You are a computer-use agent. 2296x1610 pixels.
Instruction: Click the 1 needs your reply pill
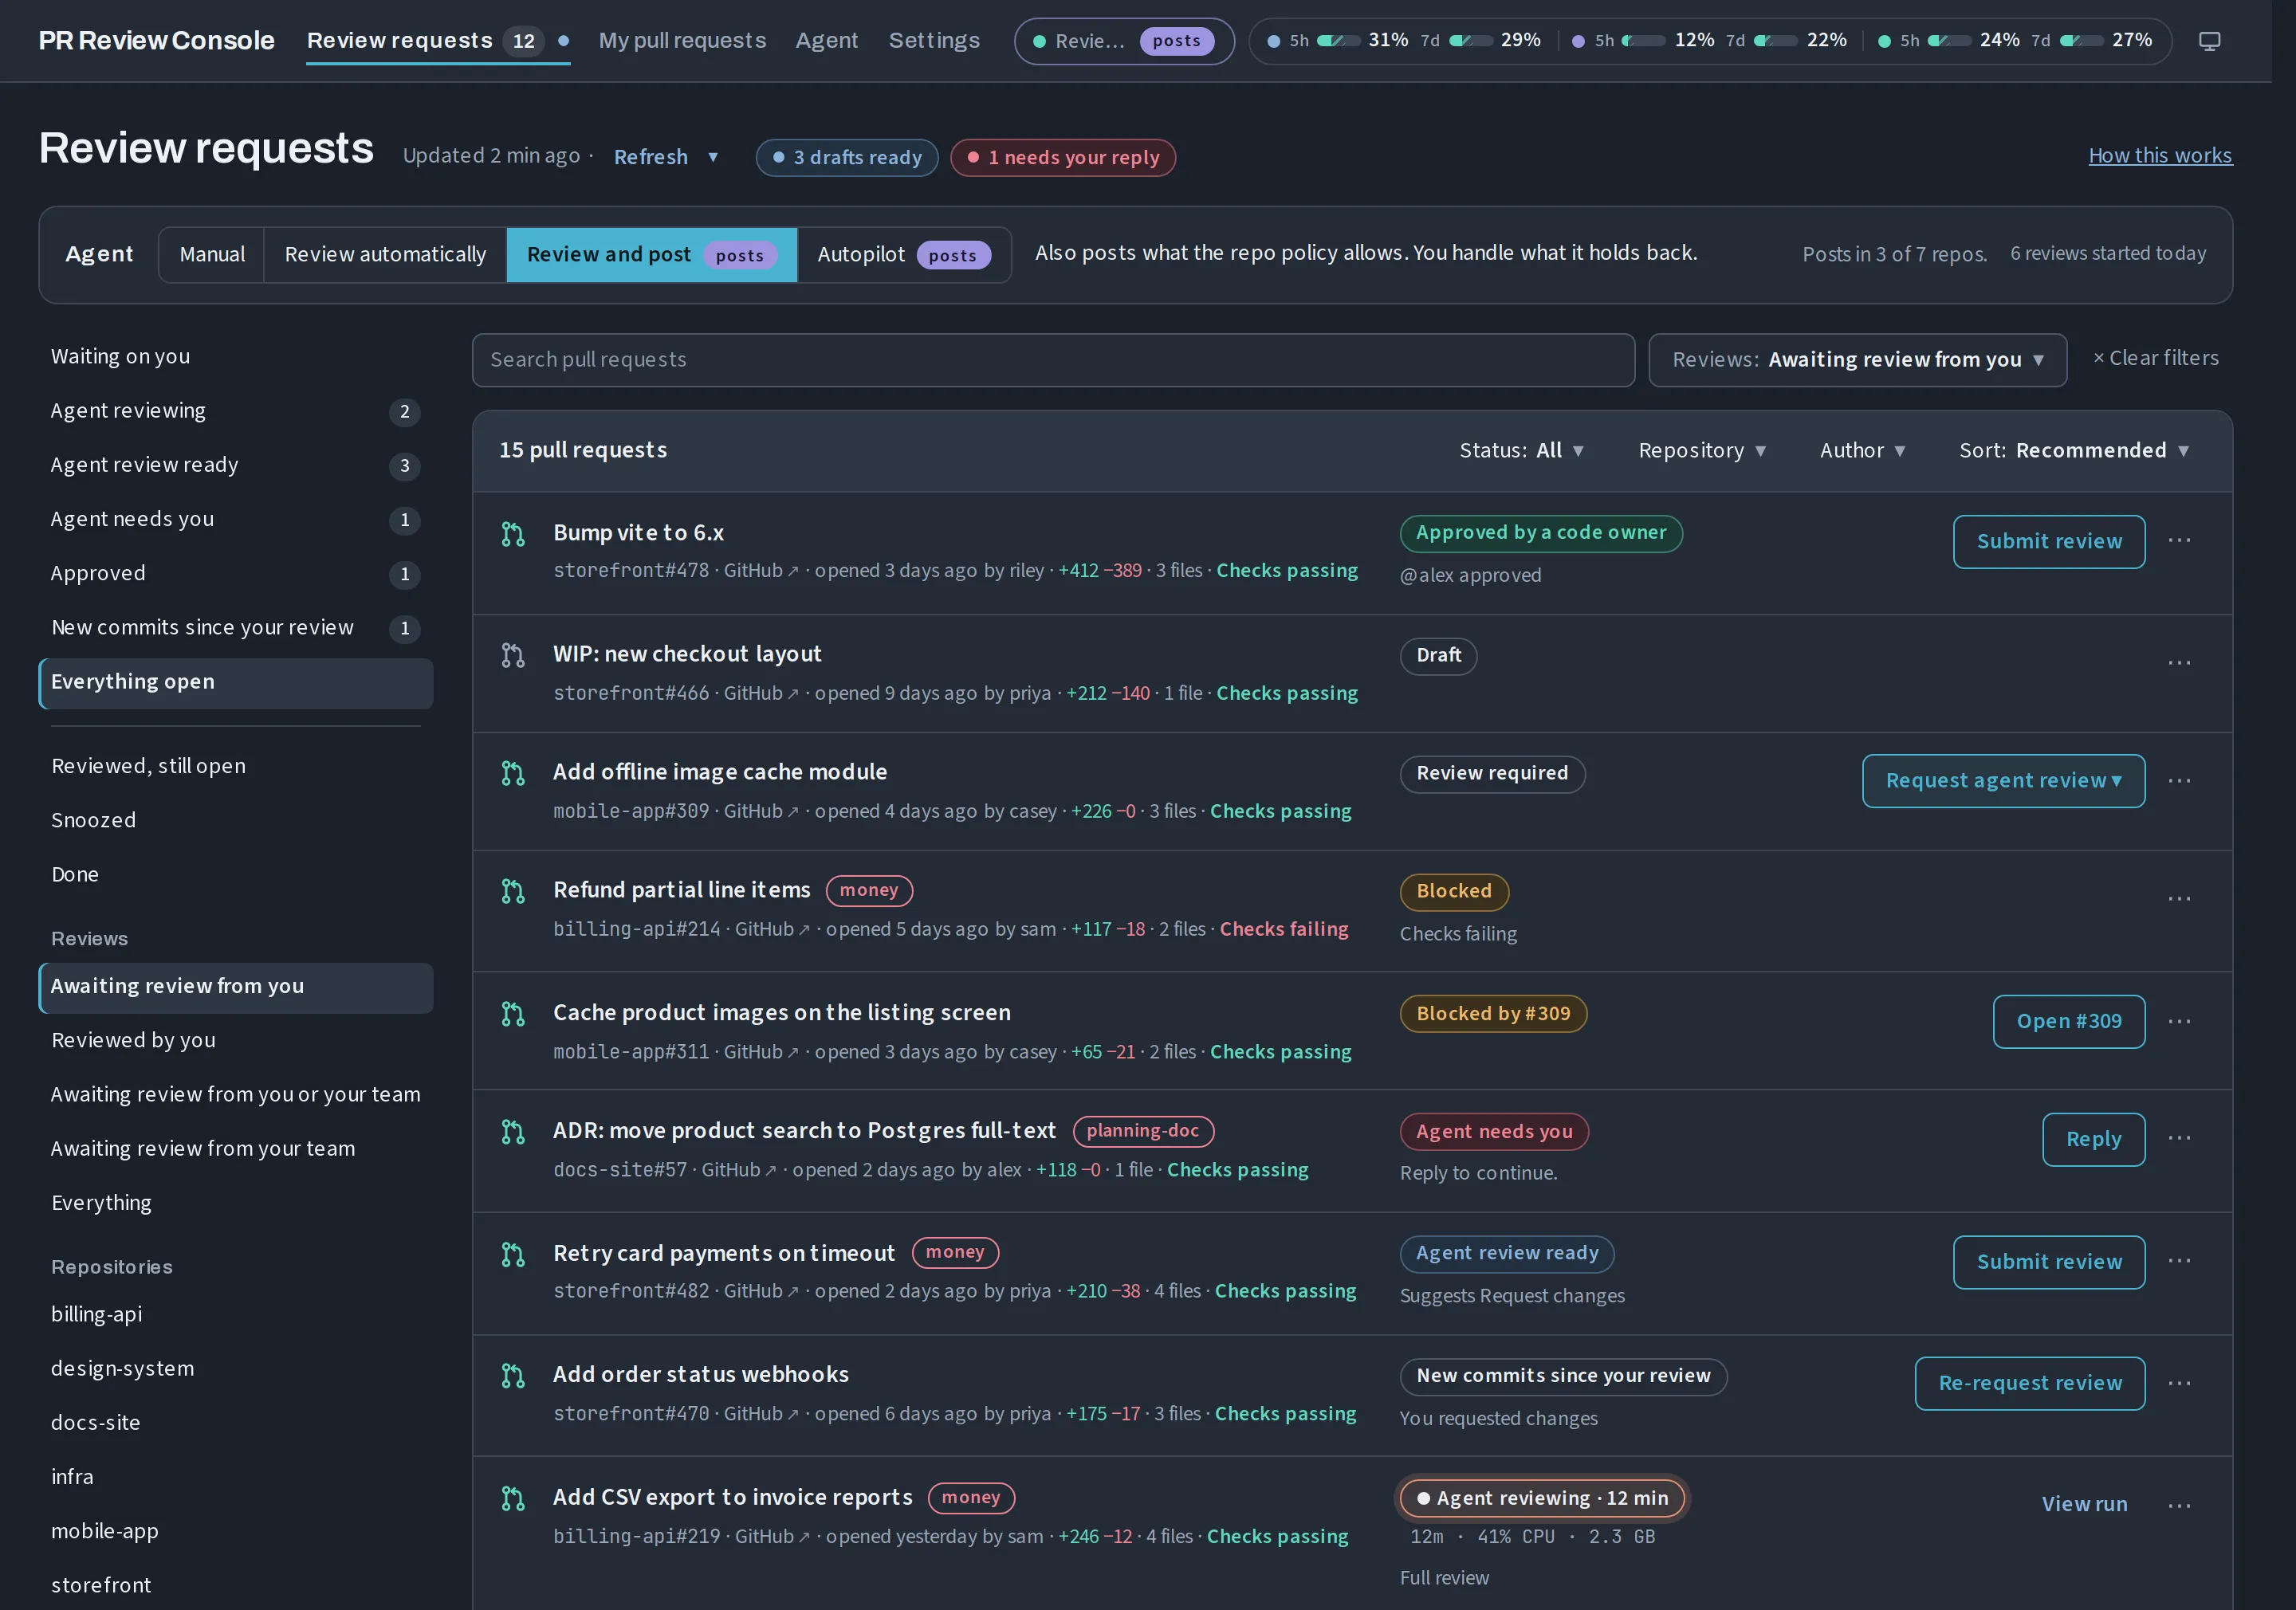pos(1063,158)
